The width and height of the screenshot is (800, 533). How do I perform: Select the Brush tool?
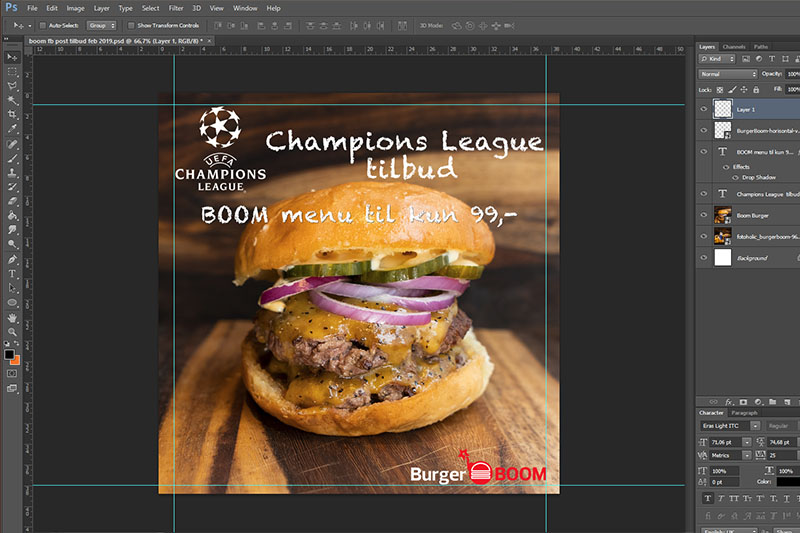point(12,159)
